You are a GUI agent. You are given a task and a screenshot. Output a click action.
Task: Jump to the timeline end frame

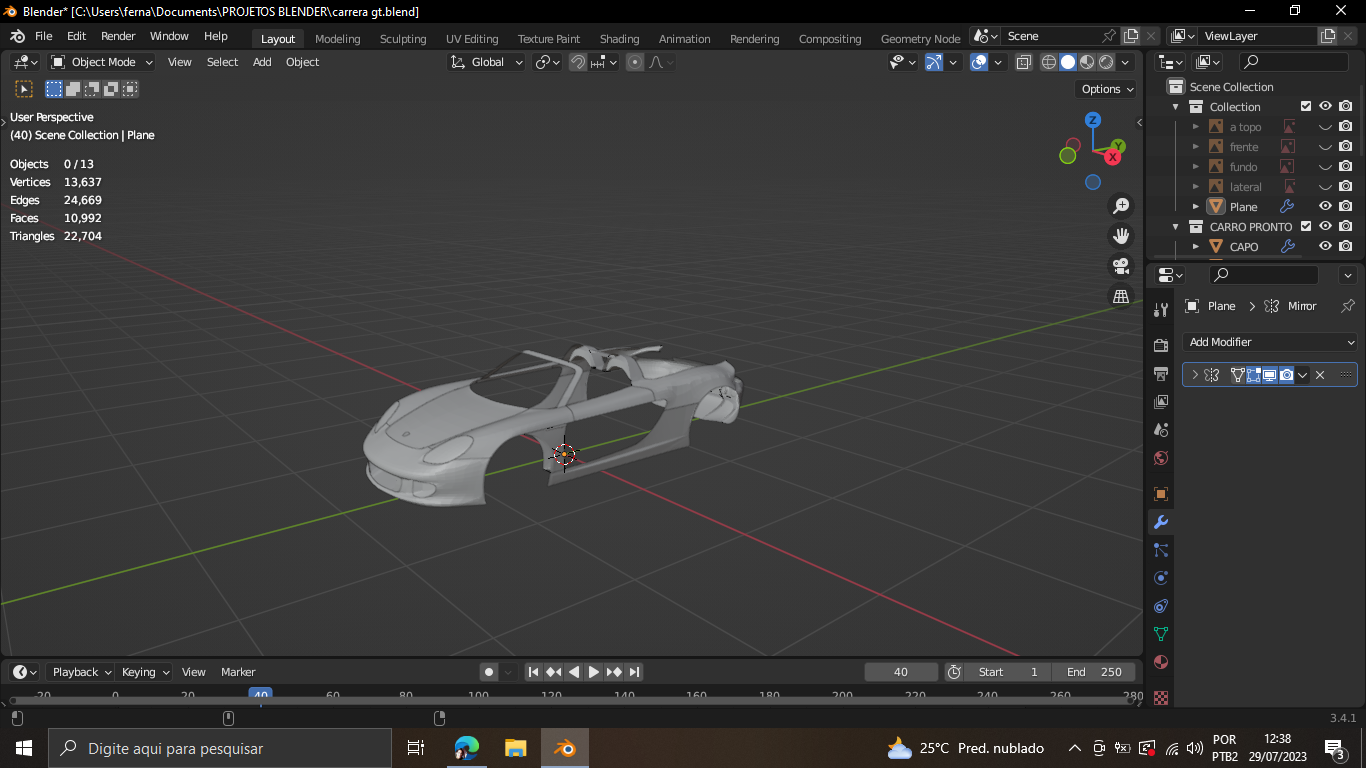[634, 672]
